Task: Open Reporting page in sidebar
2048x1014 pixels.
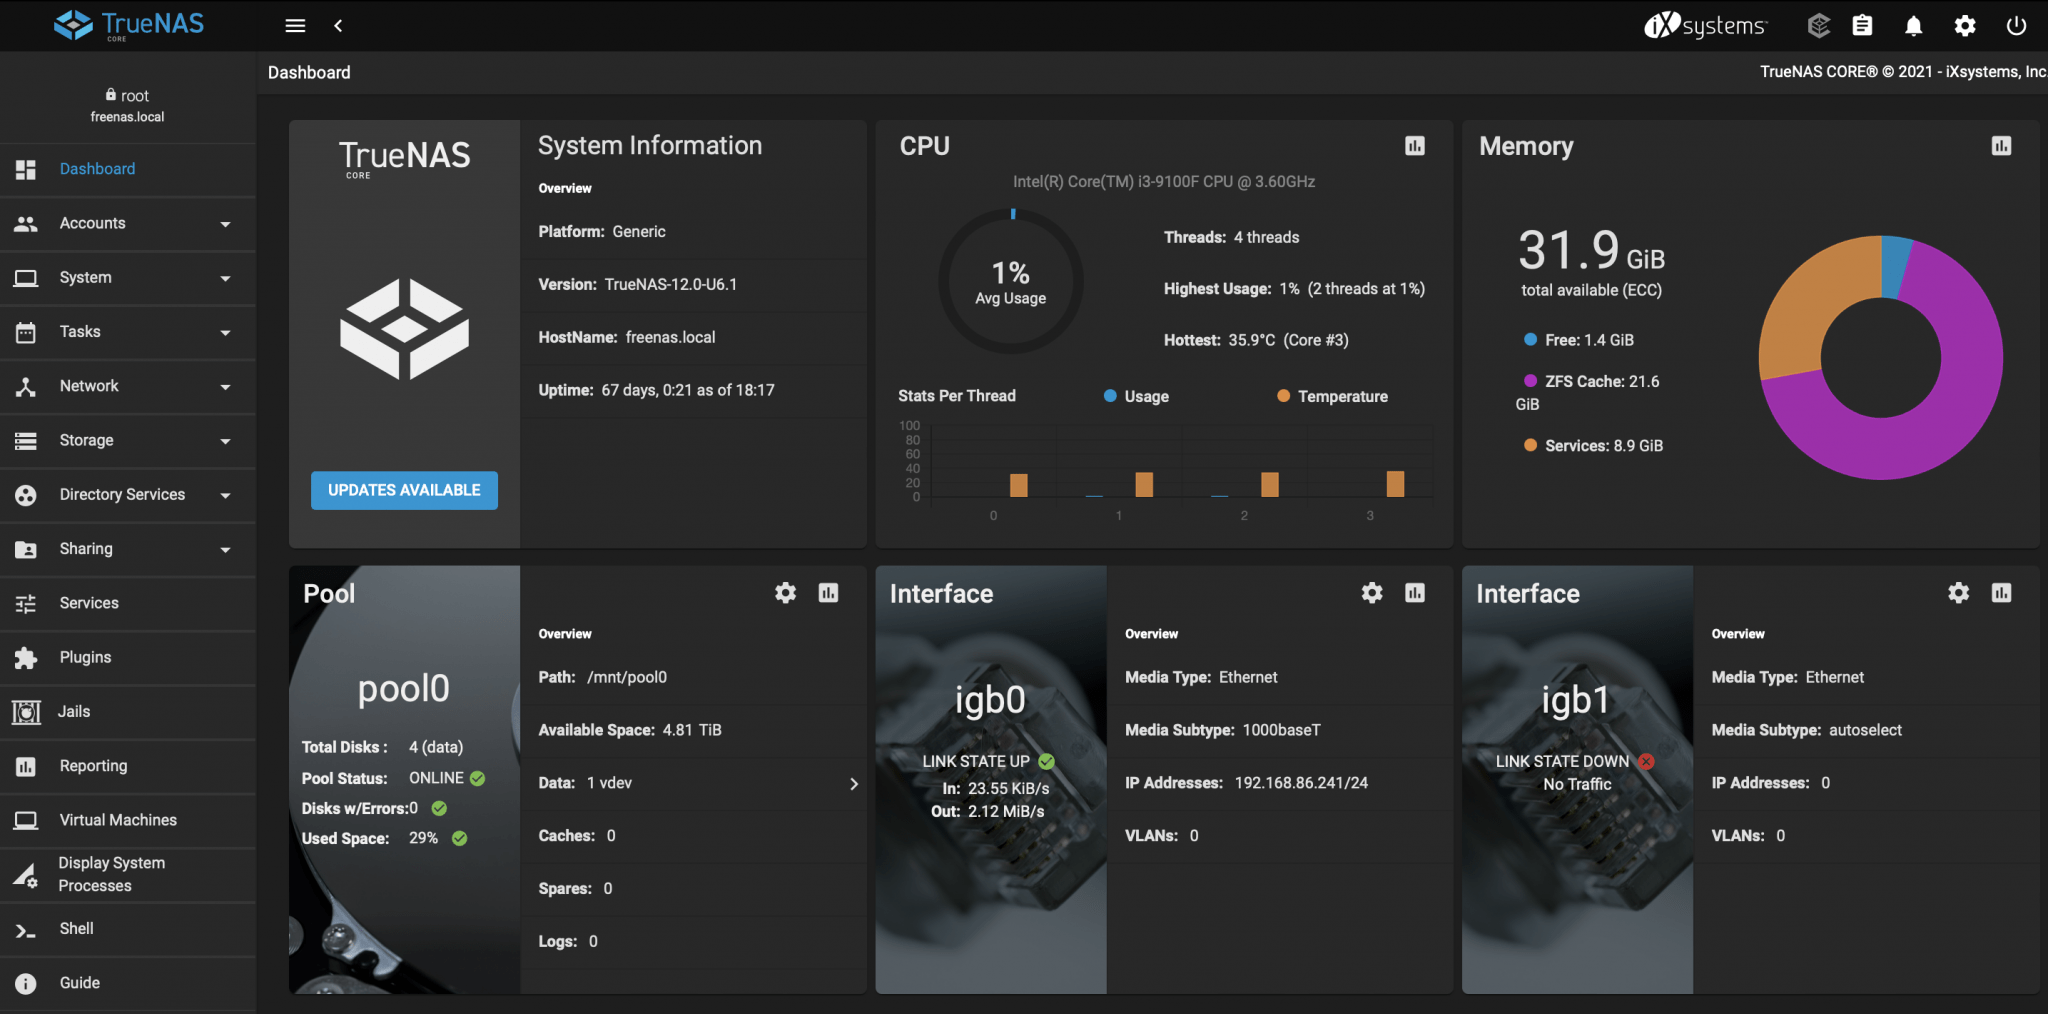Action: [x=128, y=766]
